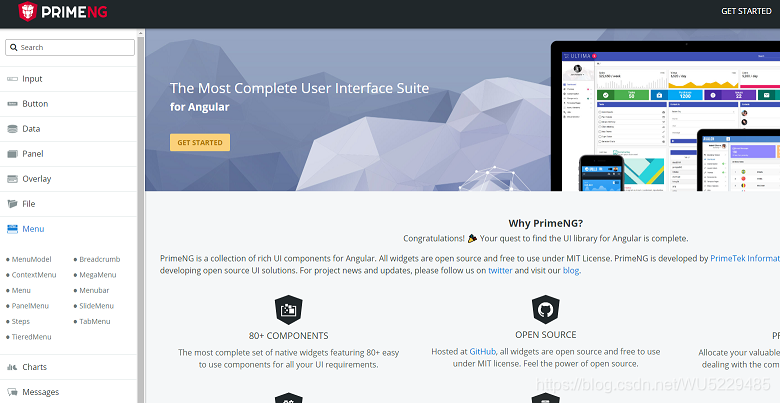This screenshot has width=780, height=403.
Task: Click the Most Complete User Interface Suite title
Action: point(299,88)
